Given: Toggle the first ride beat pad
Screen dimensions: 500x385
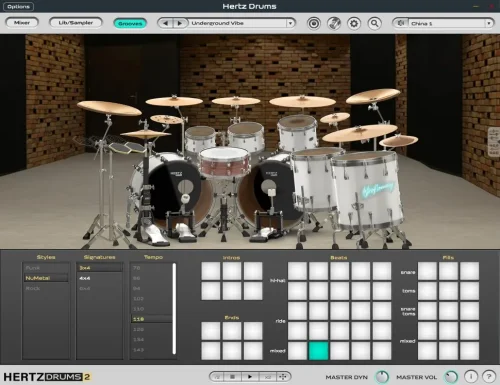Looking at the screenshot, I should coord(297,311).
